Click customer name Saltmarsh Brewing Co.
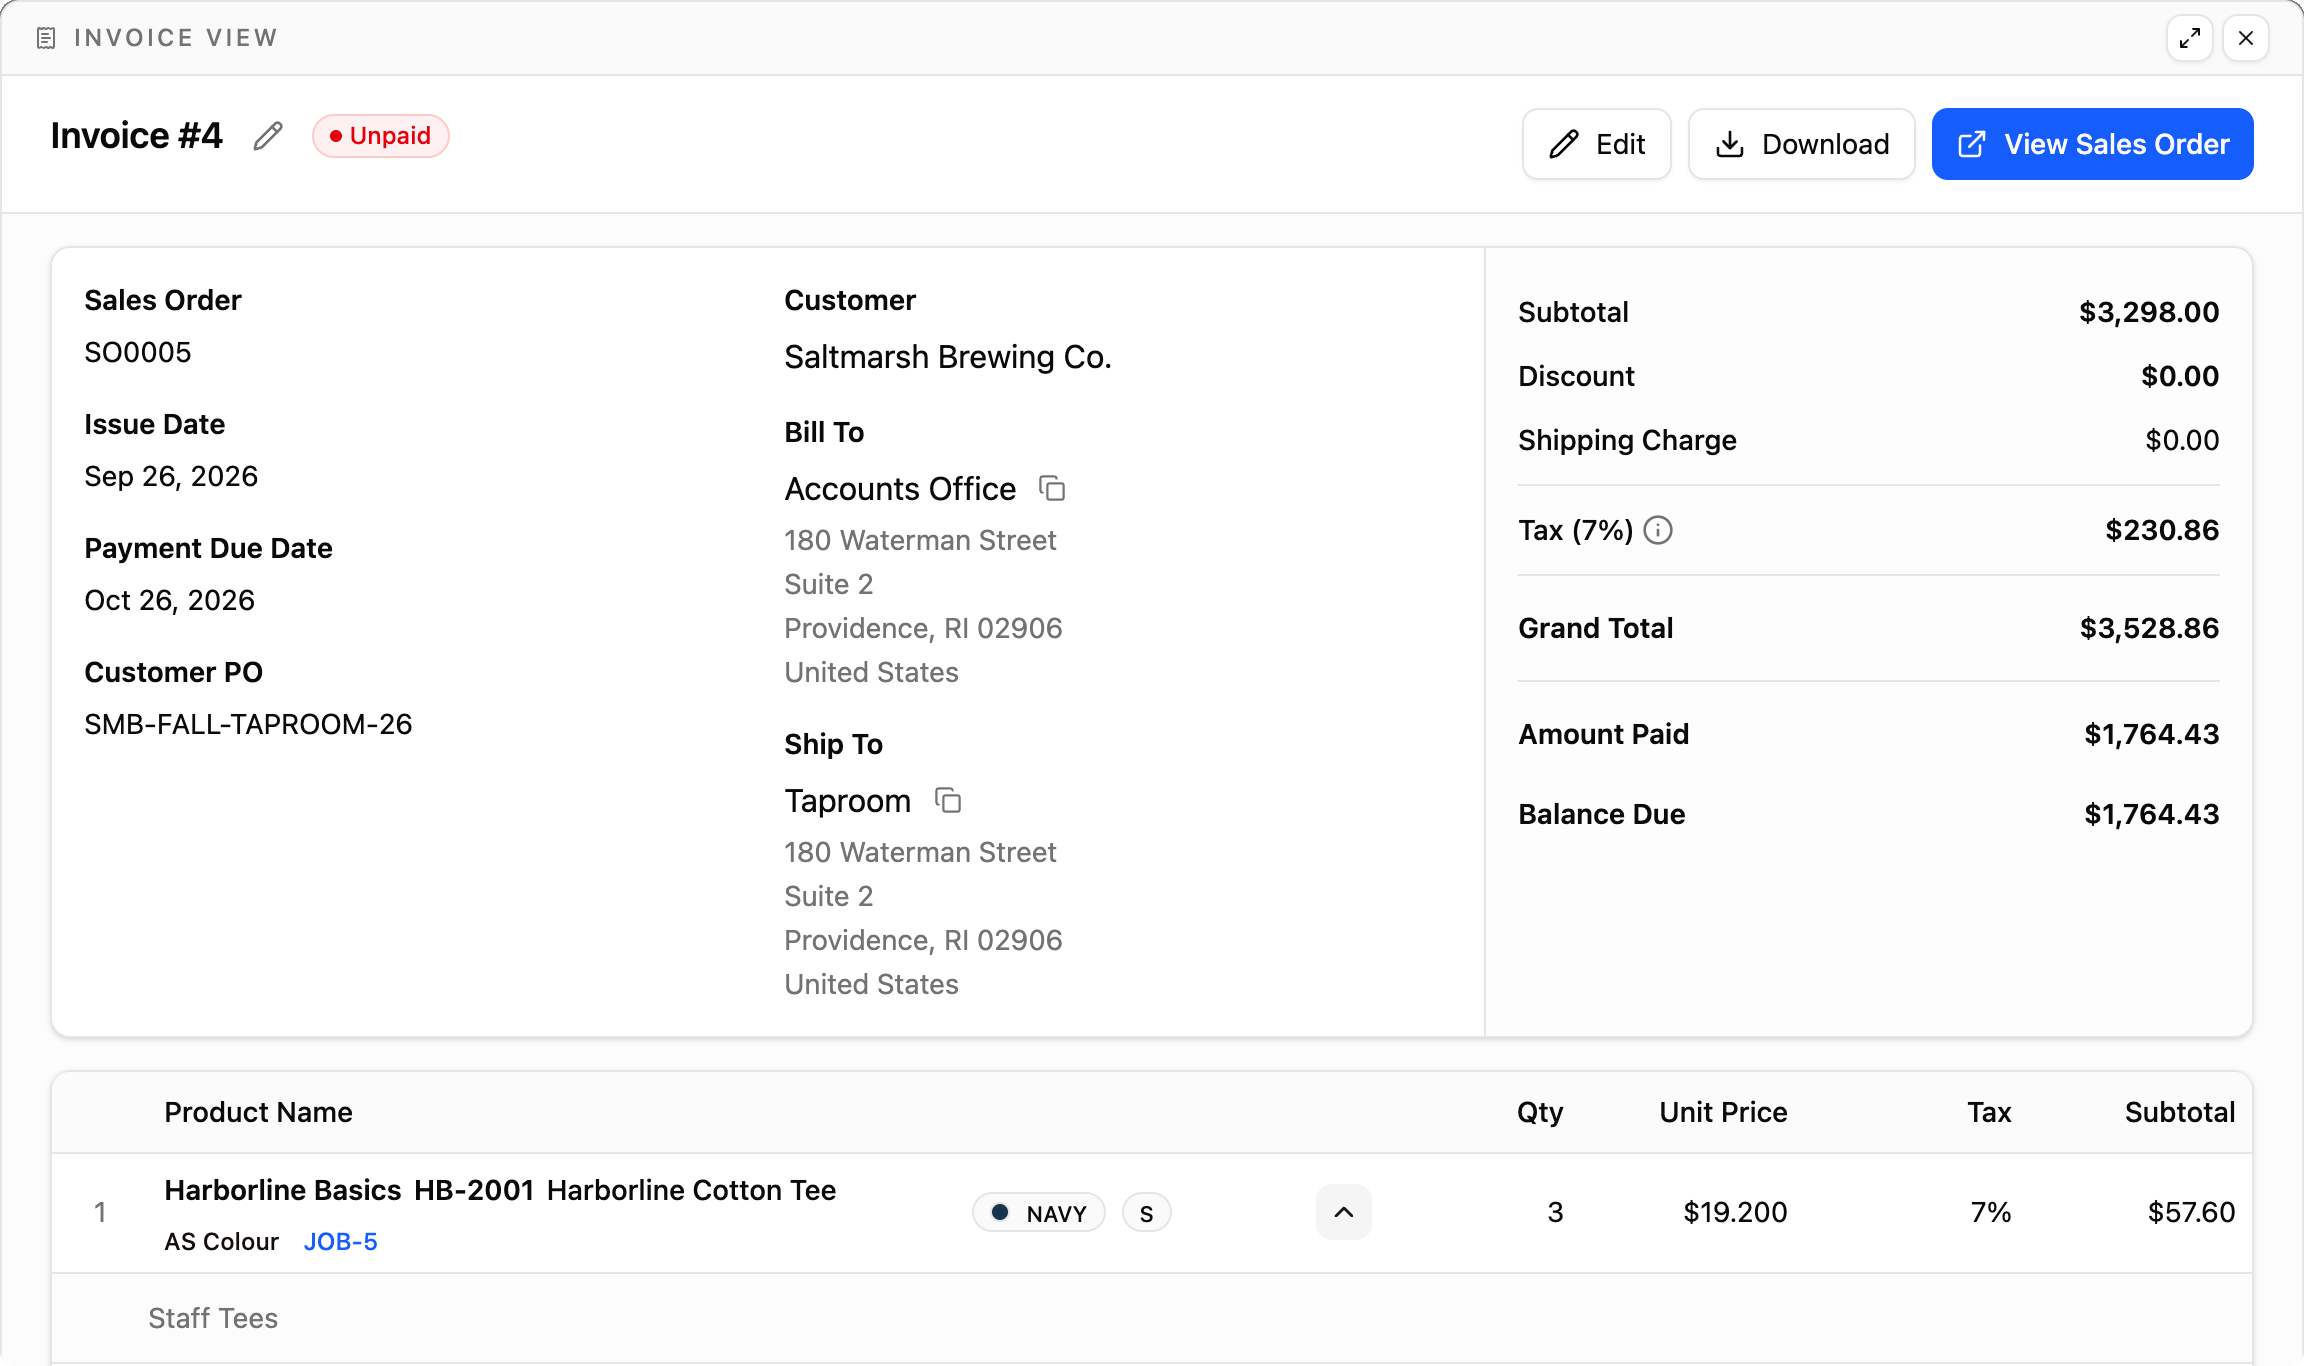 (948, 357)
